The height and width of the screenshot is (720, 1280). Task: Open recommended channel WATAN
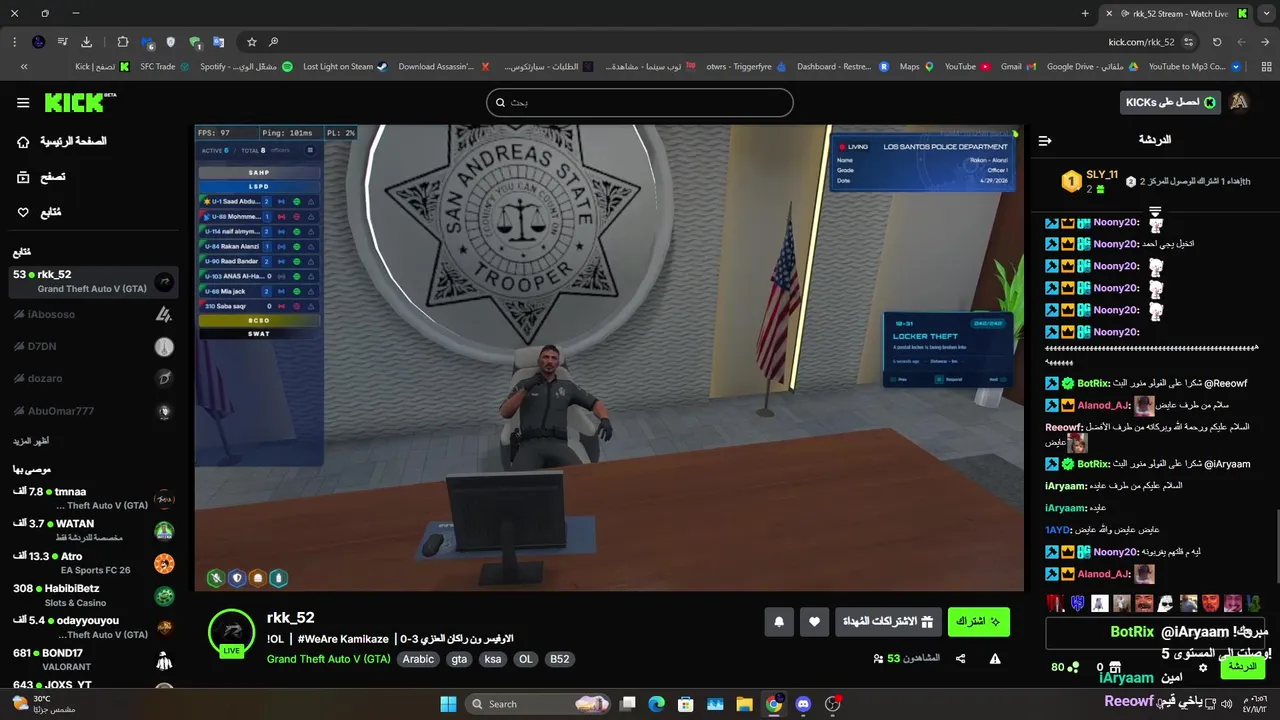(94, 530)
